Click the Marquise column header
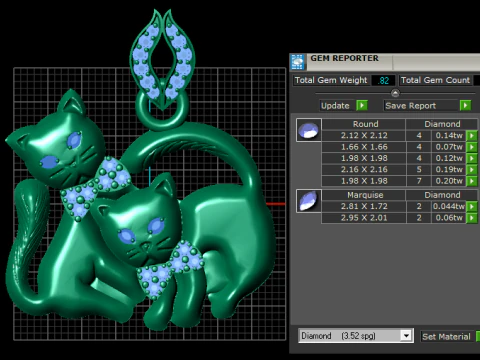 364,195
